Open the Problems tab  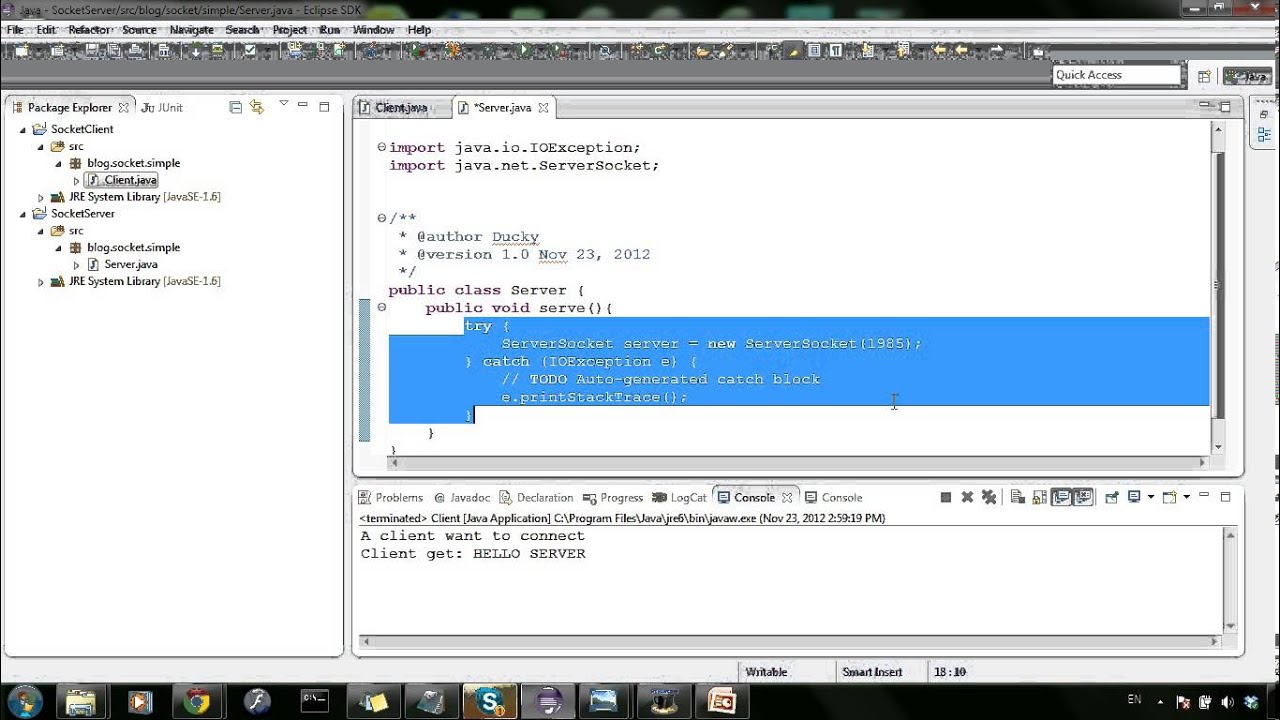pos(391,497)
